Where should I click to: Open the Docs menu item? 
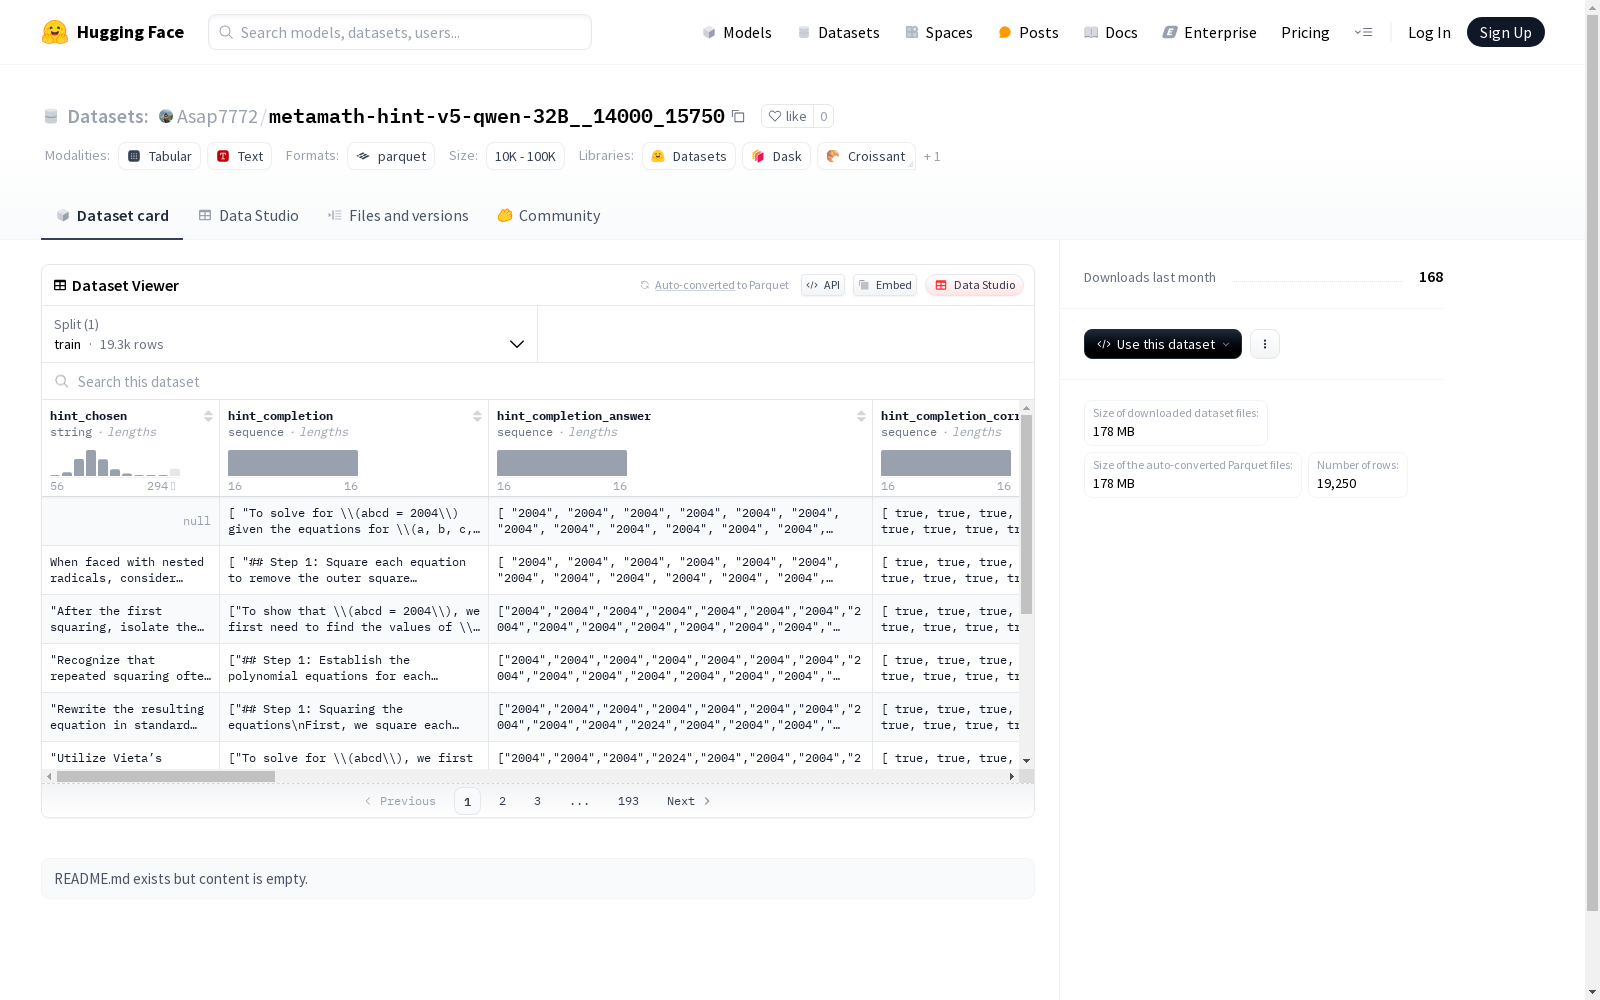coord(1111,32)
